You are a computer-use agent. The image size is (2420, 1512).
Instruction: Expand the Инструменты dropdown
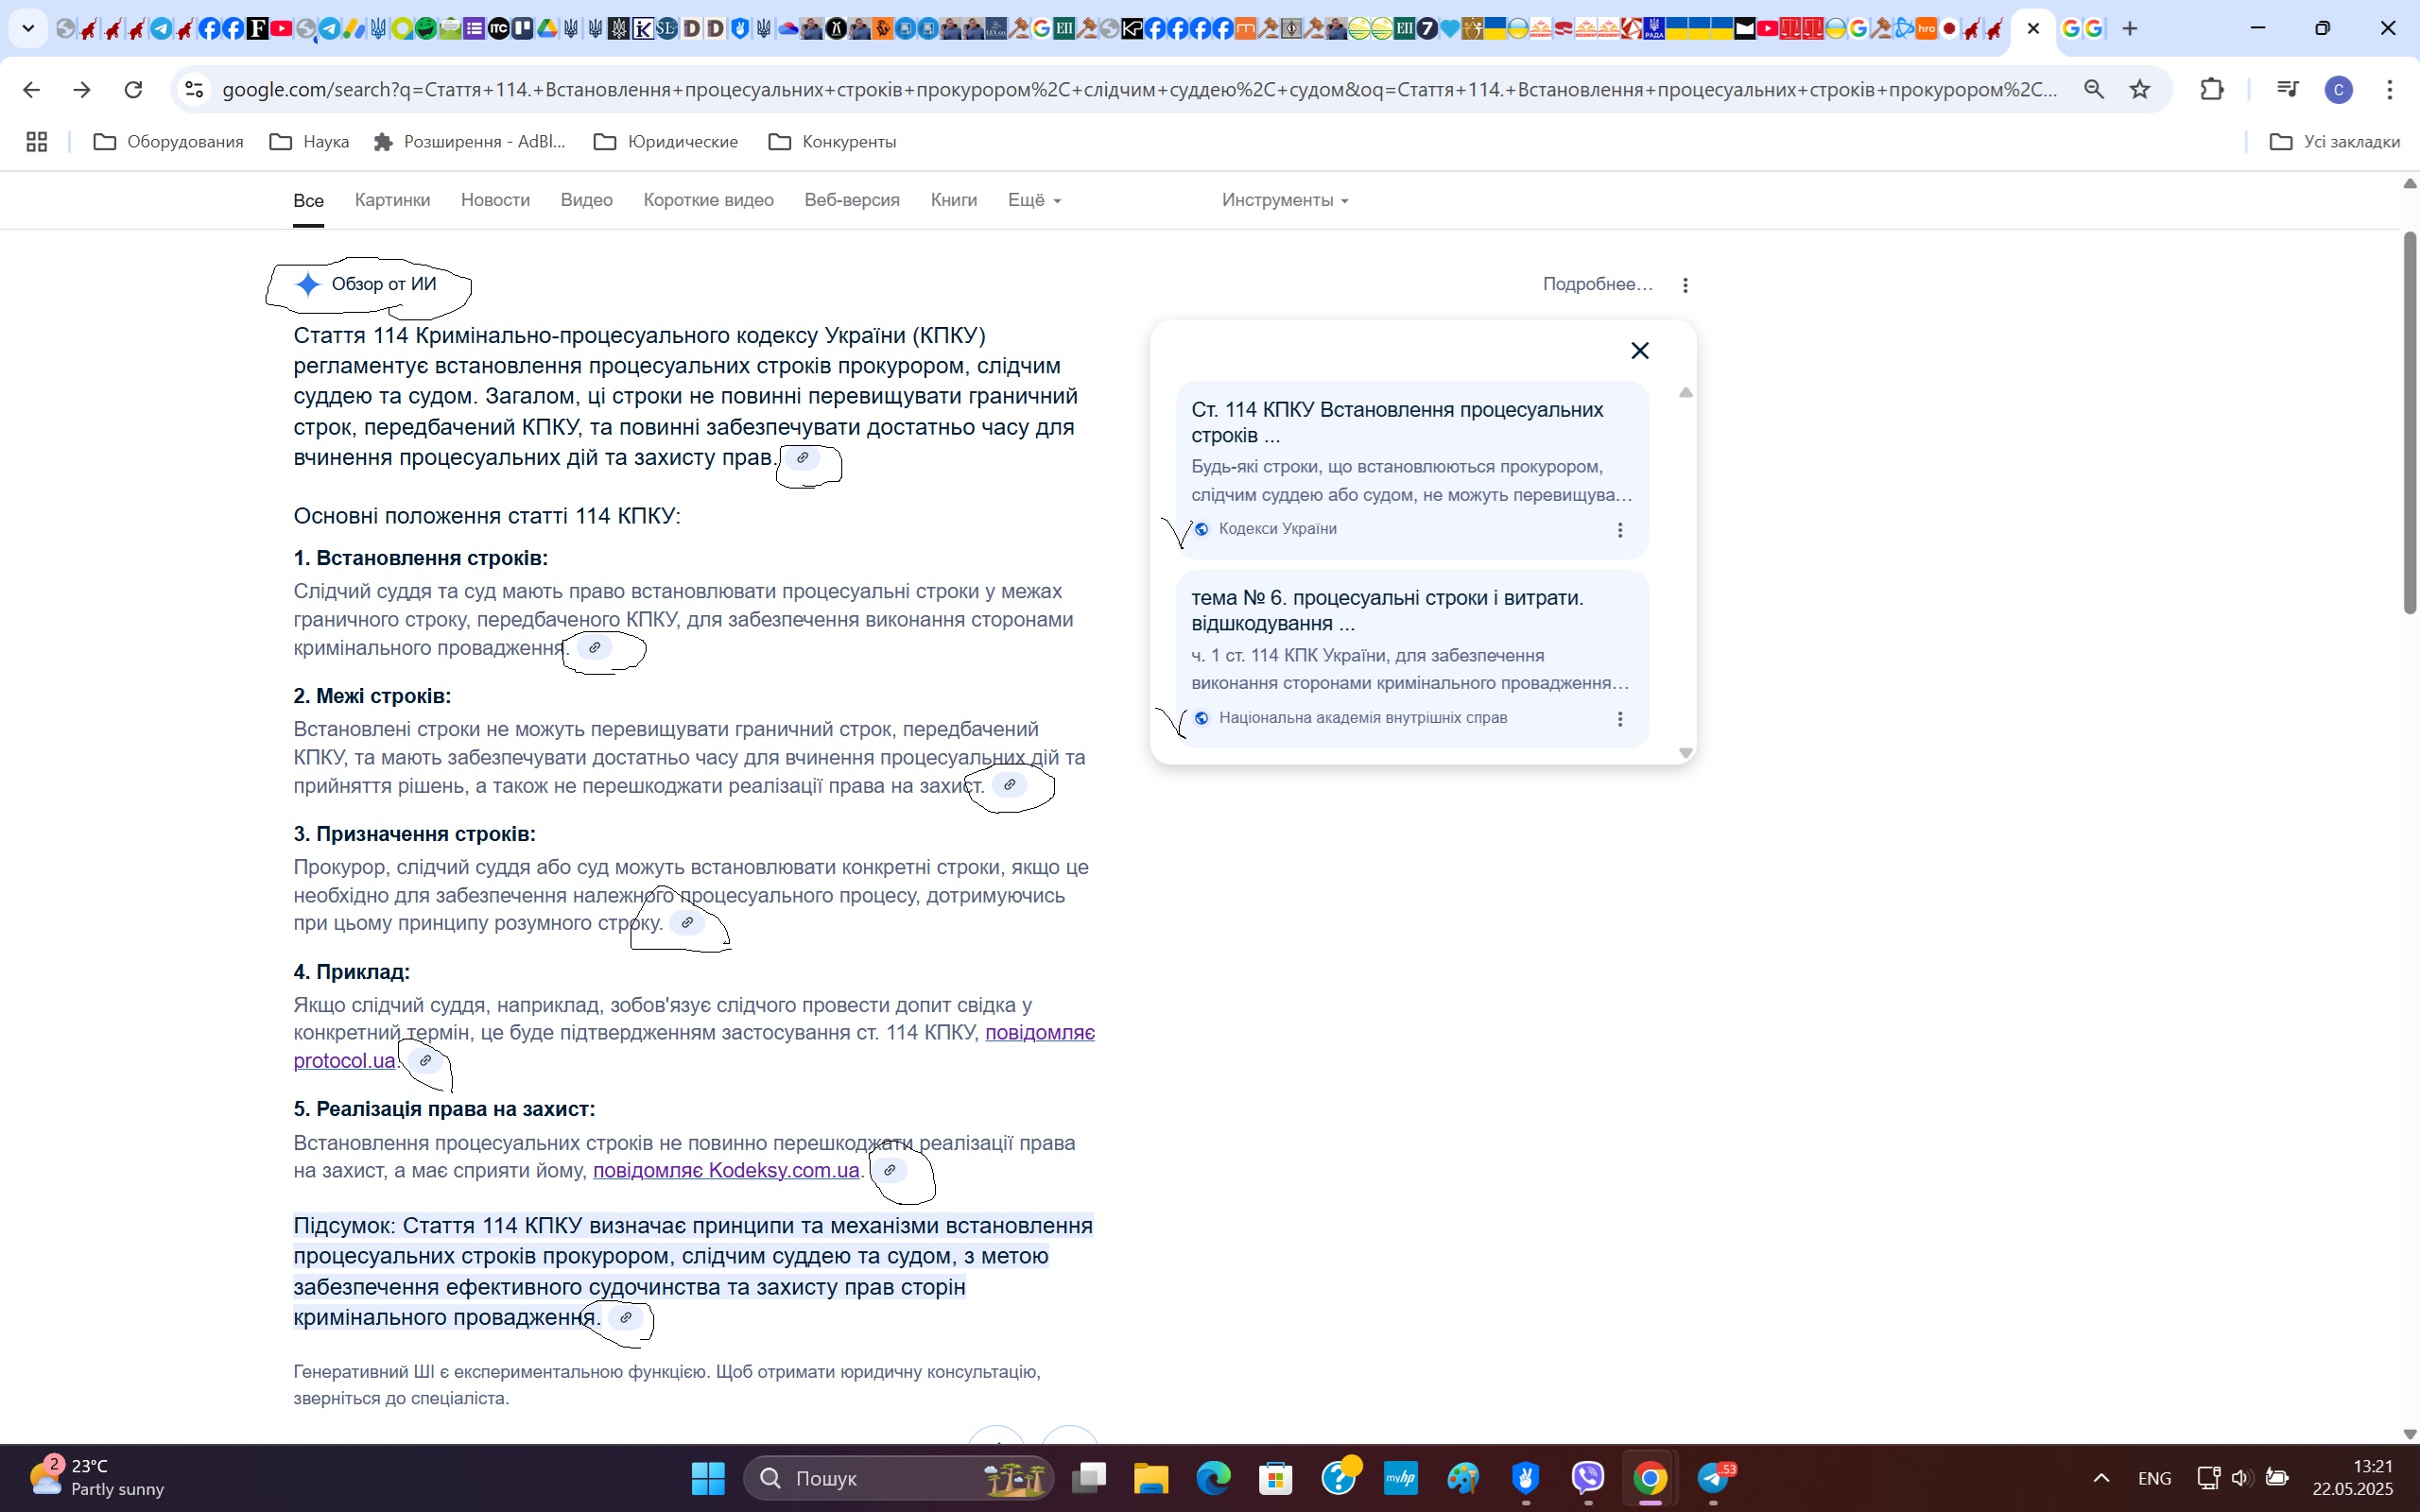1284,200
